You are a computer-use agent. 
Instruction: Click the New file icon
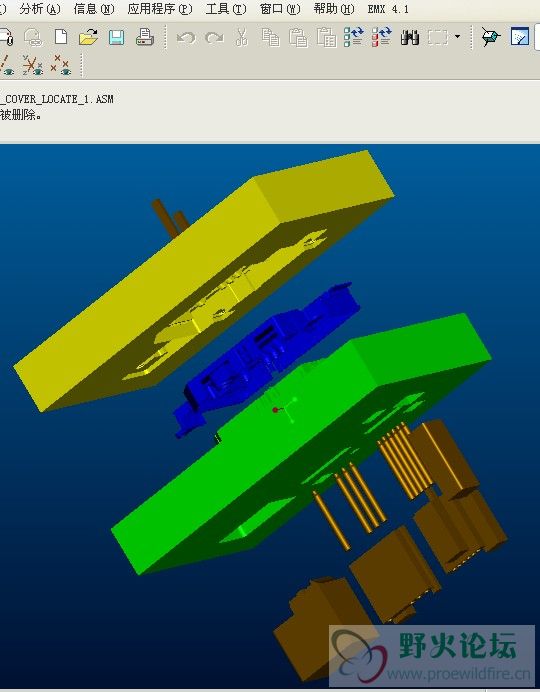61,37
